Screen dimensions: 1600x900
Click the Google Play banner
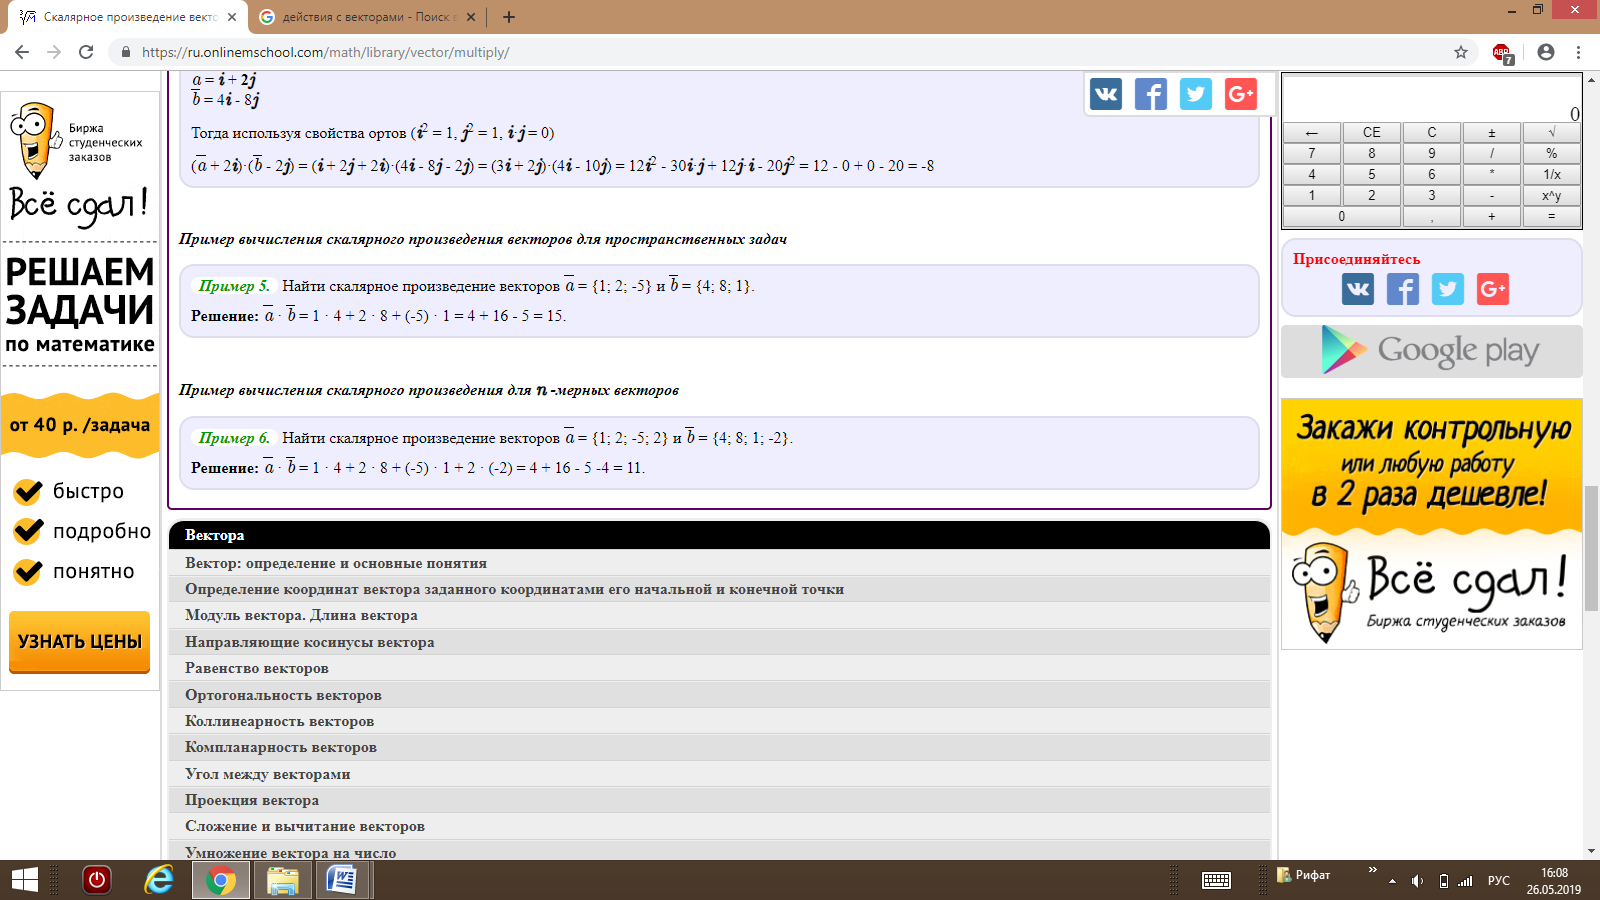click(1431, 351)
